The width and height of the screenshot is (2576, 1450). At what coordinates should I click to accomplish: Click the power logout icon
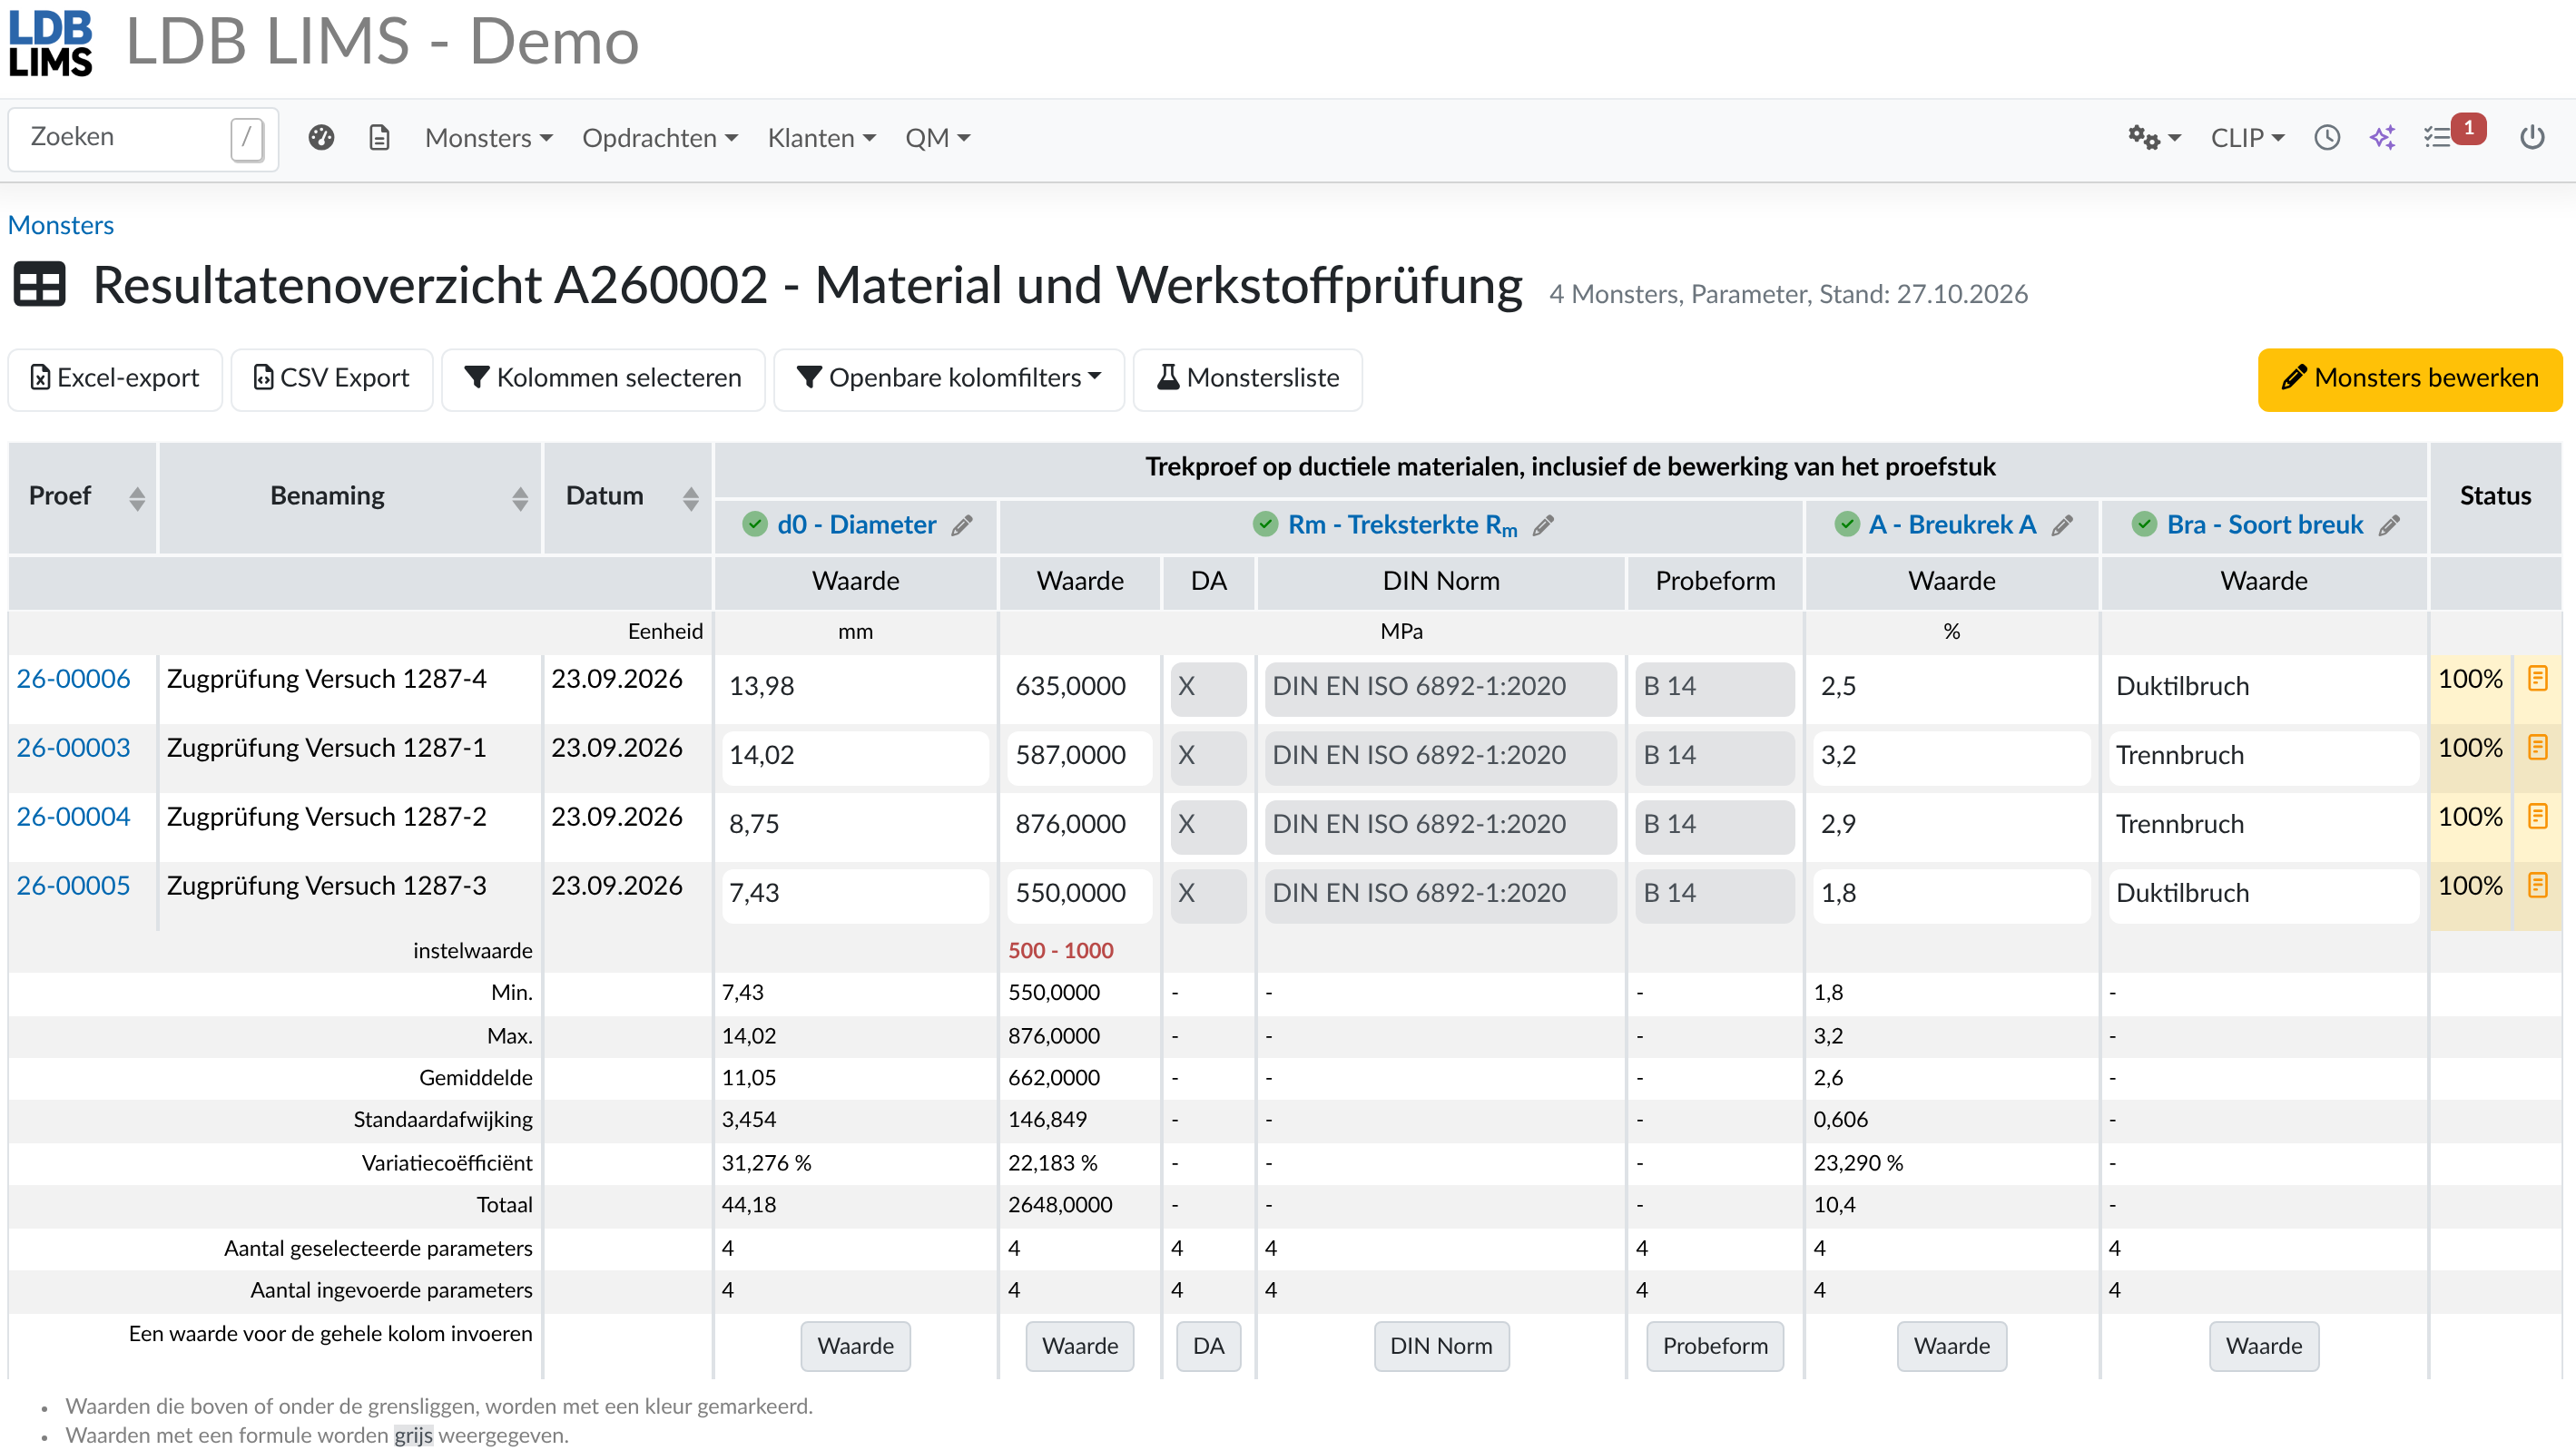(2531, 138)
